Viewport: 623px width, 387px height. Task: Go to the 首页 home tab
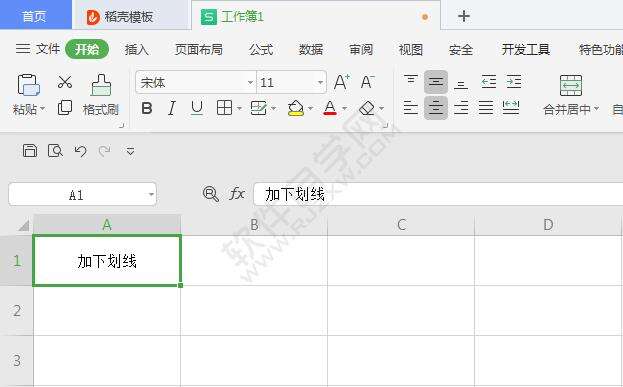click(x=35, y=16)
